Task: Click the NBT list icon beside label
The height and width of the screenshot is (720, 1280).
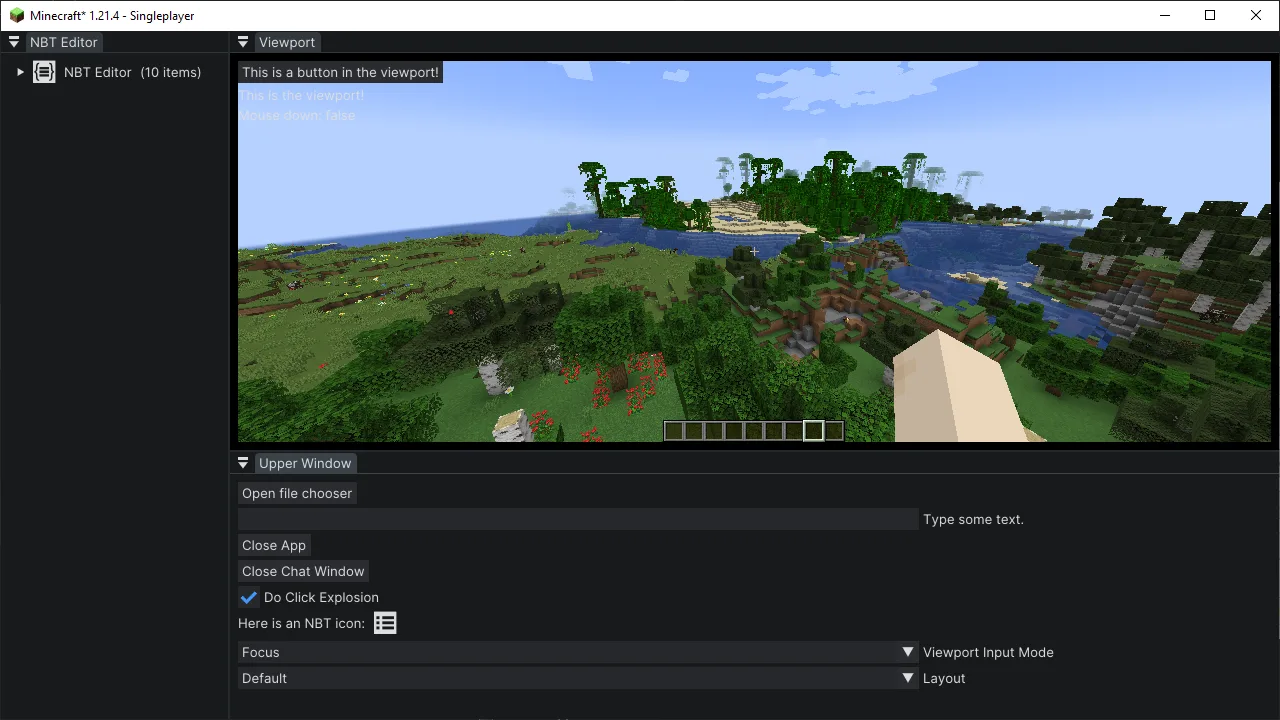Action: (385, 623)
